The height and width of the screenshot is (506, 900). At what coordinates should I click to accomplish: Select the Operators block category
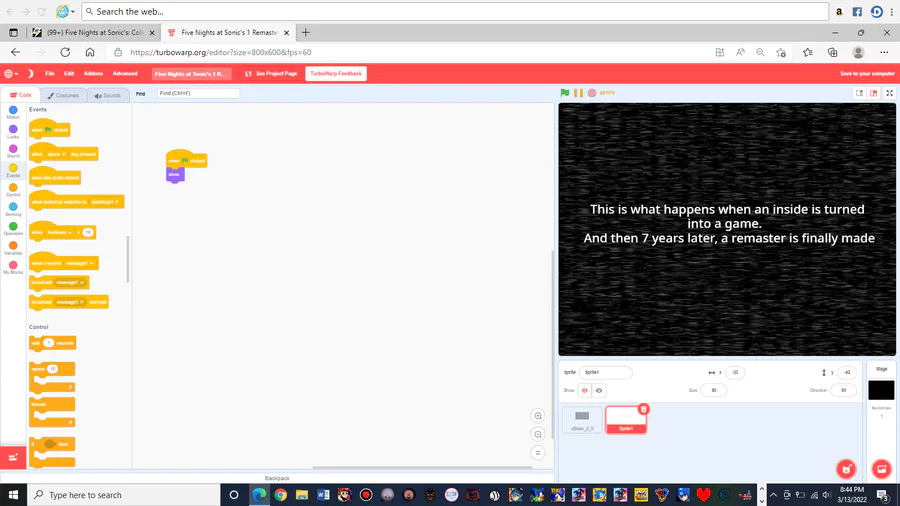13,229
